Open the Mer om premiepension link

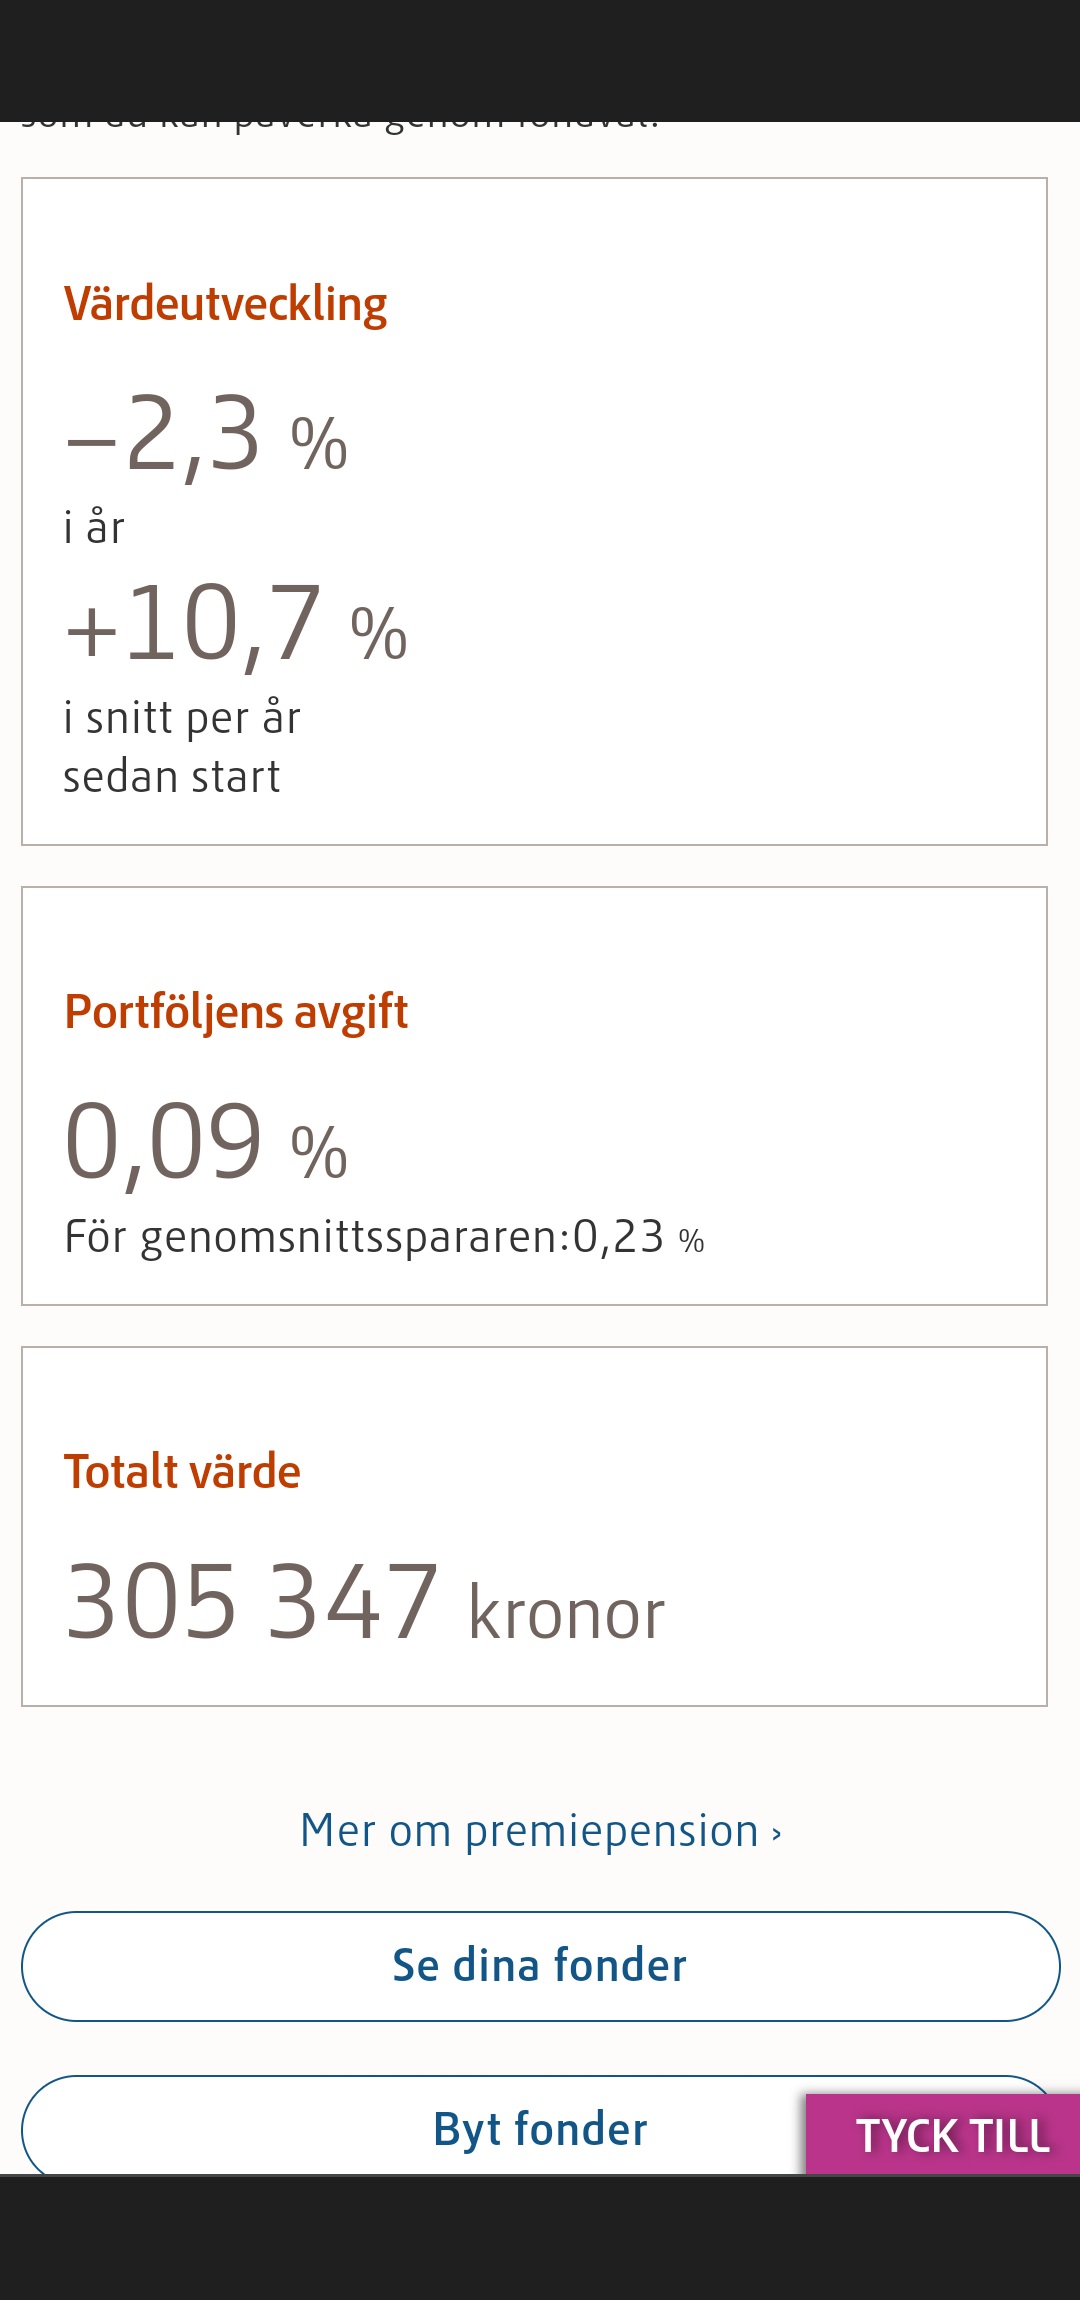(x=530, y=1831)
